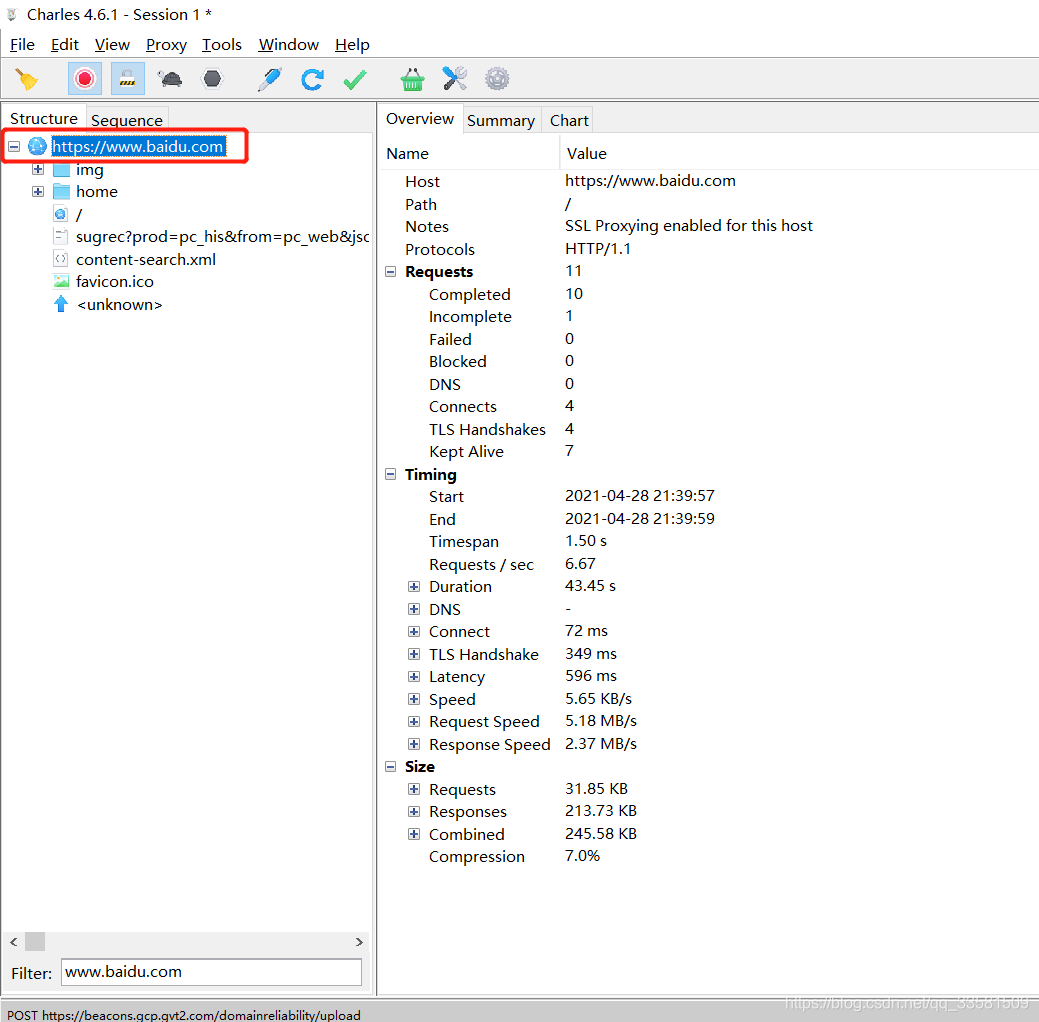
Task: Open the Edit menu
Action: (x=64, y=44)
